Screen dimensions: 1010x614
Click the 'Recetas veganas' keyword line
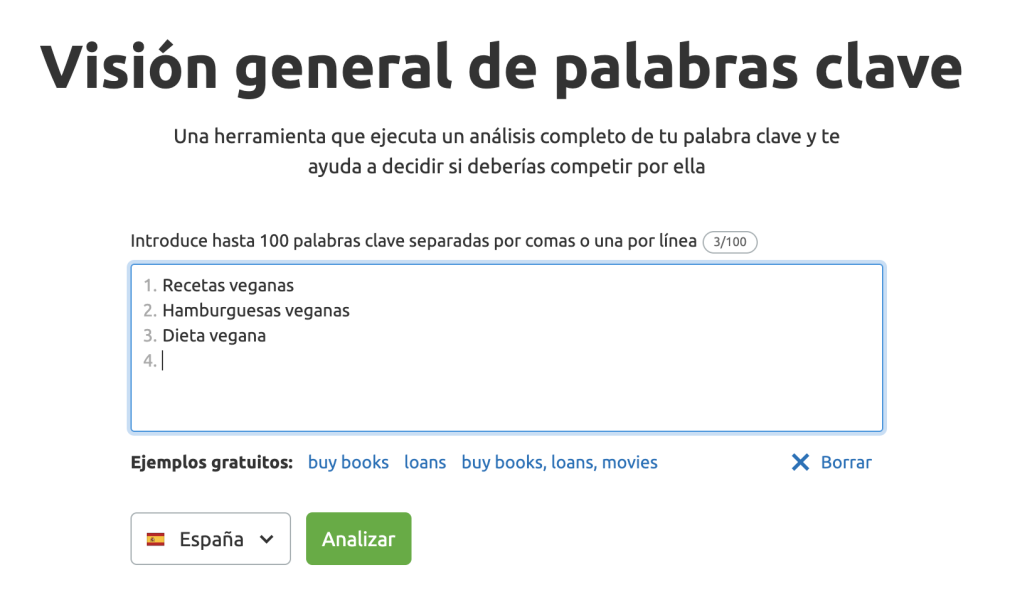[x=228, y=285]
